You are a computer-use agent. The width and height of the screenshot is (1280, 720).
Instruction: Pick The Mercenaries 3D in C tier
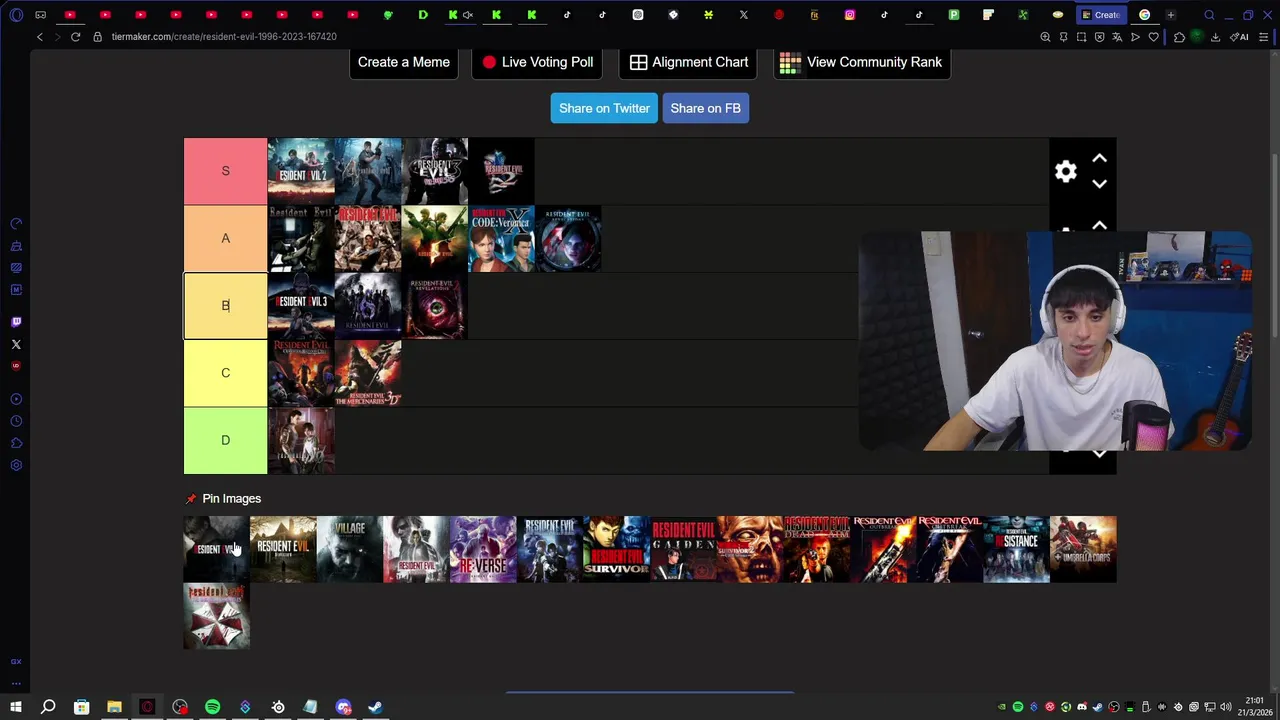coord(368,373)
